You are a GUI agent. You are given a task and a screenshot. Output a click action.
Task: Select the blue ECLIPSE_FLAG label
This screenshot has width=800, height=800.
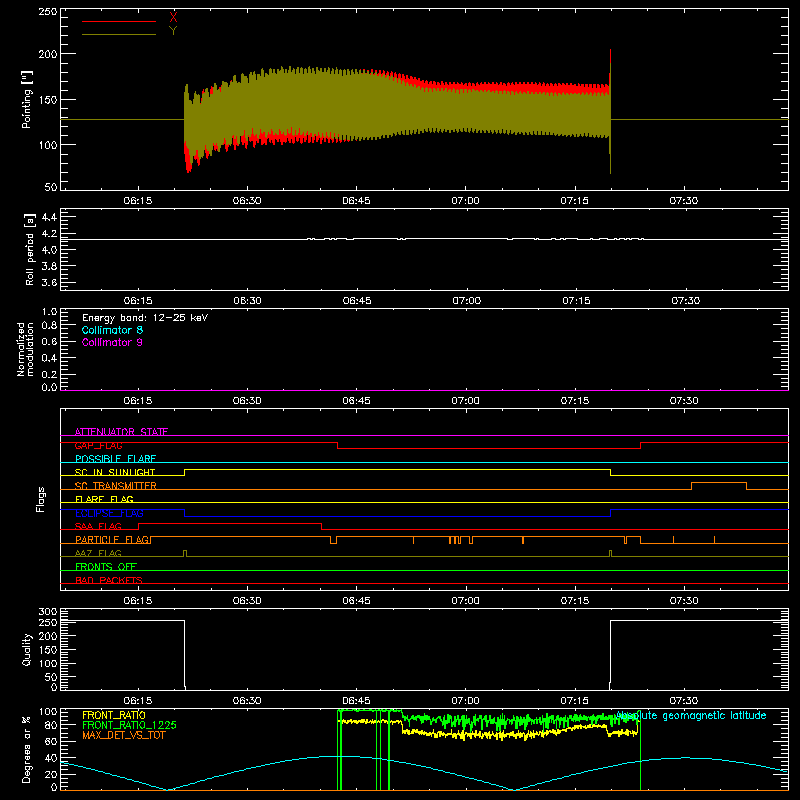[109, 513]
